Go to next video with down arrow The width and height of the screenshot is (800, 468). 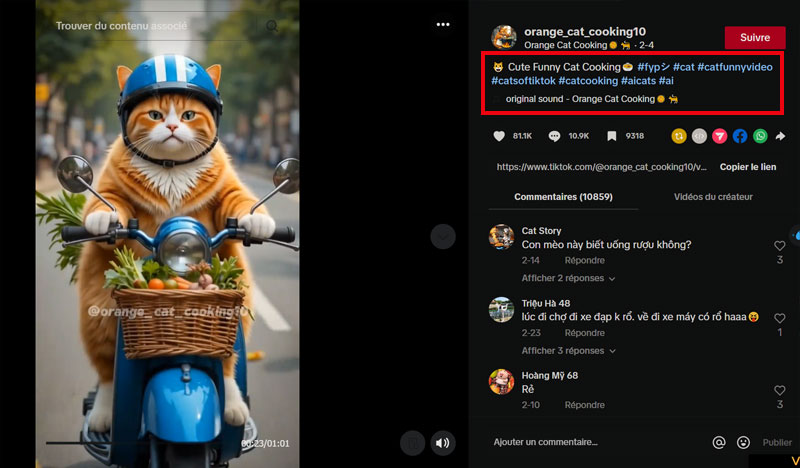443,236
